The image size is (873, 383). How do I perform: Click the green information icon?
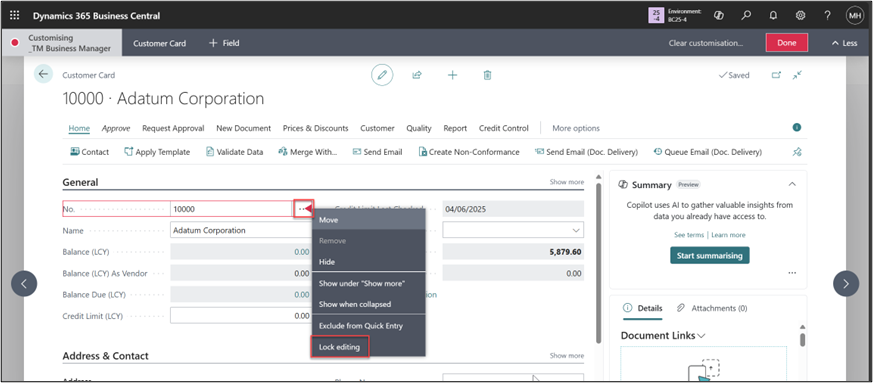[x=797, y=127]
